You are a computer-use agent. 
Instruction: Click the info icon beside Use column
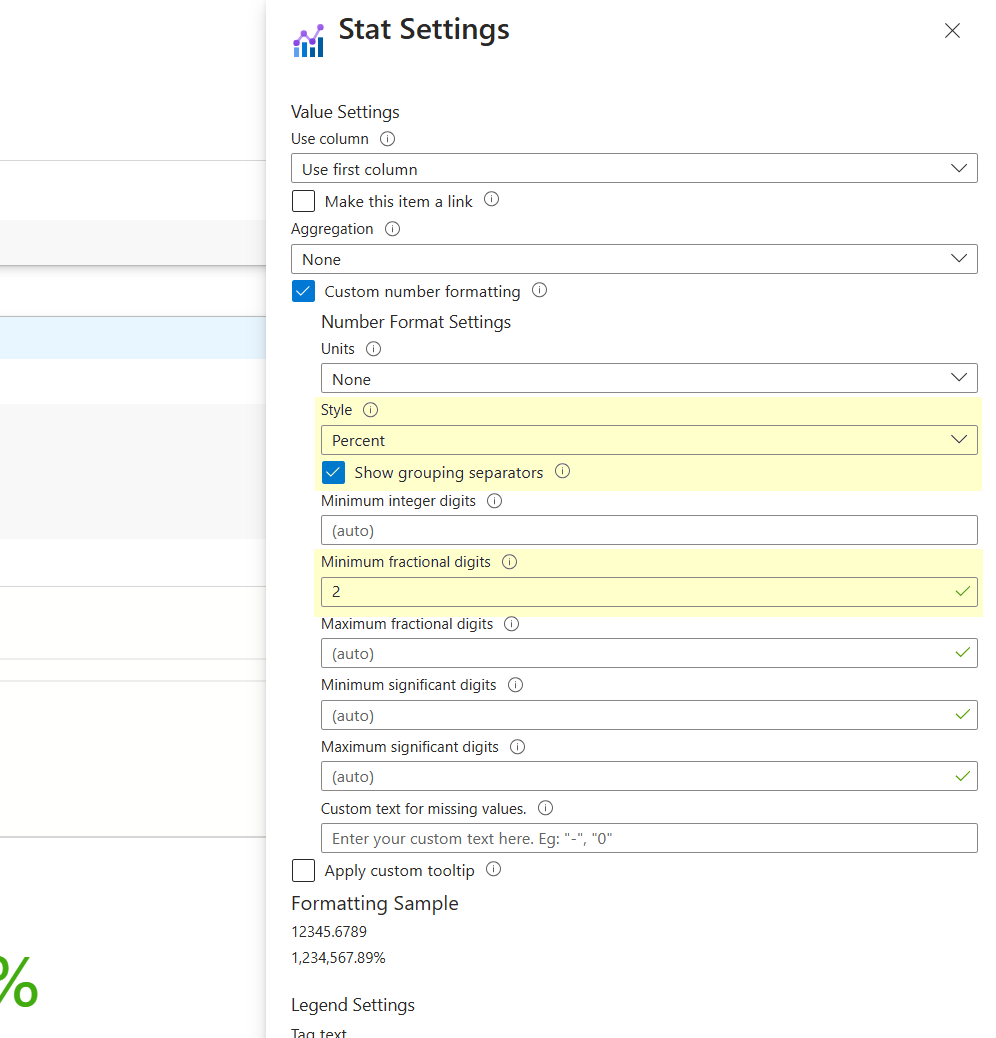[388, 139]
